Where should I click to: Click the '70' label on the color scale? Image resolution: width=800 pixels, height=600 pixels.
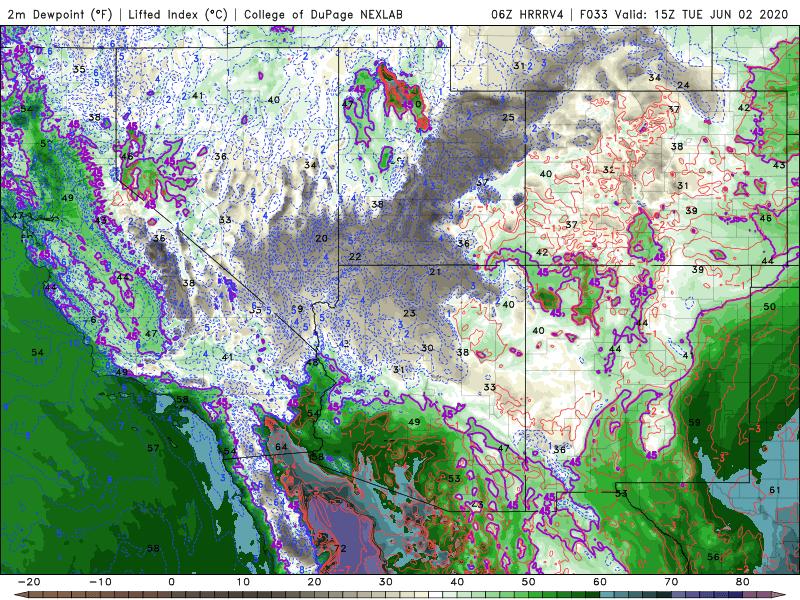(671, 582)
